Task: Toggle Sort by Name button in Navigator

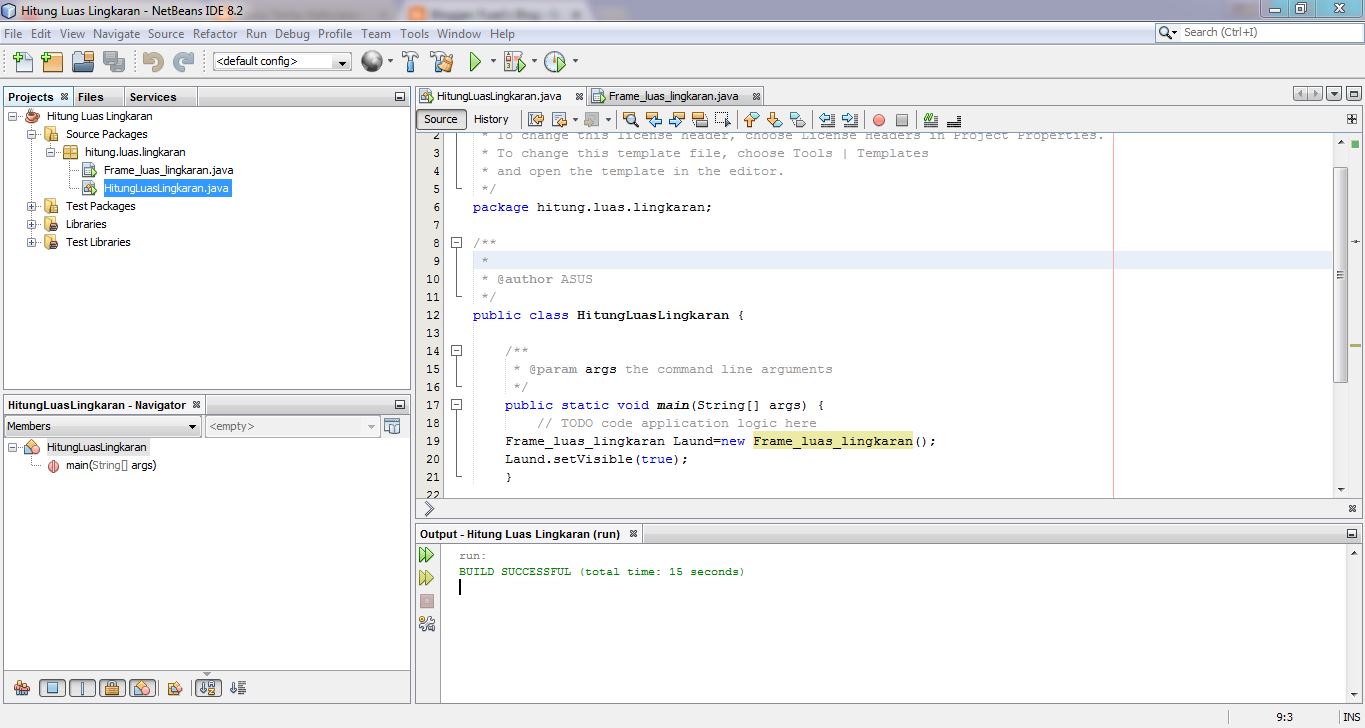Action: 208,688
